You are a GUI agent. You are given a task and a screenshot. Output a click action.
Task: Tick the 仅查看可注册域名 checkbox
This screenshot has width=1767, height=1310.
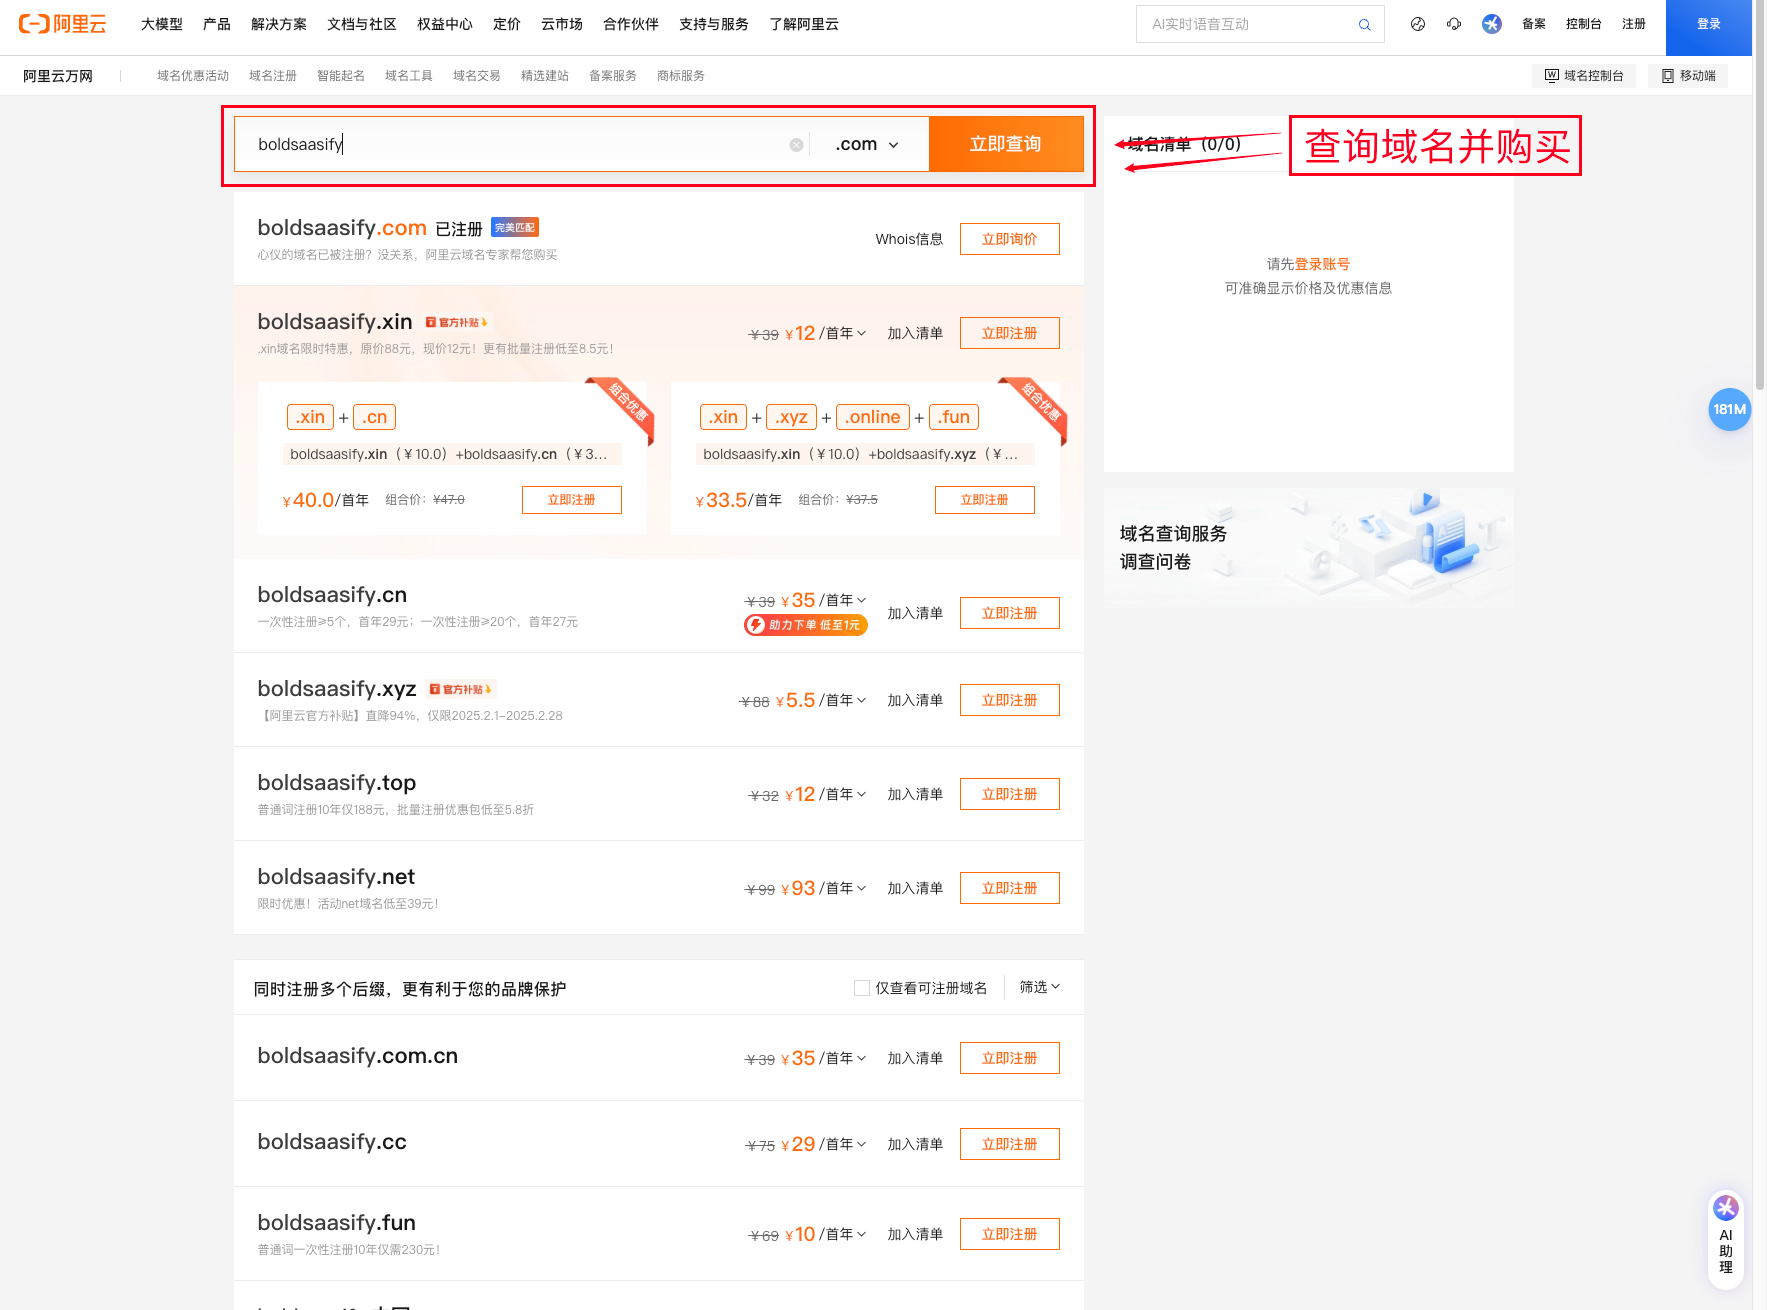pos(862,988)
